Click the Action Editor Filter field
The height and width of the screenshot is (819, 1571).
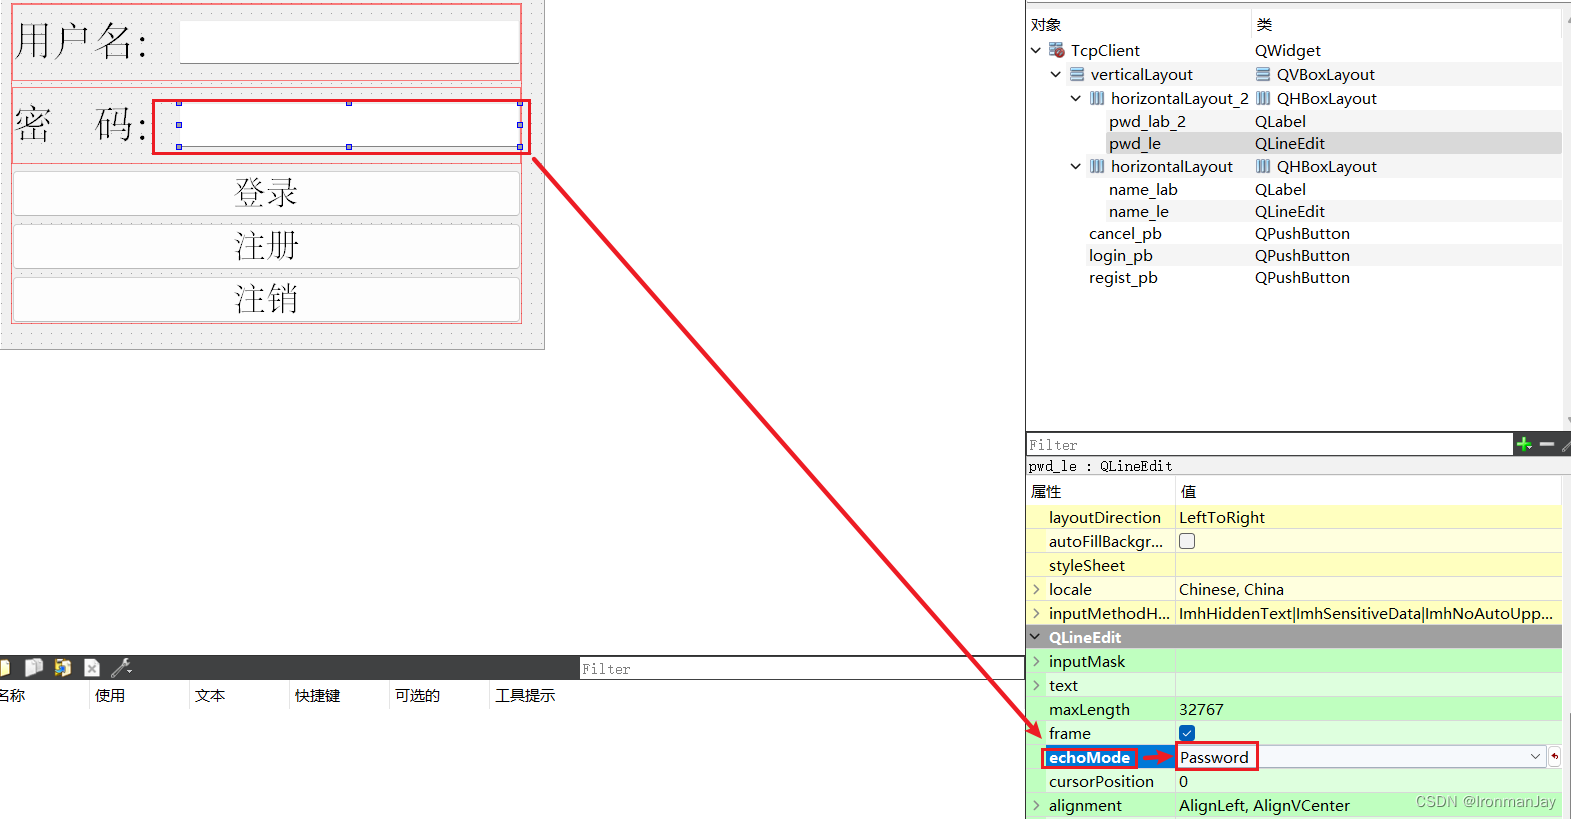(802, 669)
